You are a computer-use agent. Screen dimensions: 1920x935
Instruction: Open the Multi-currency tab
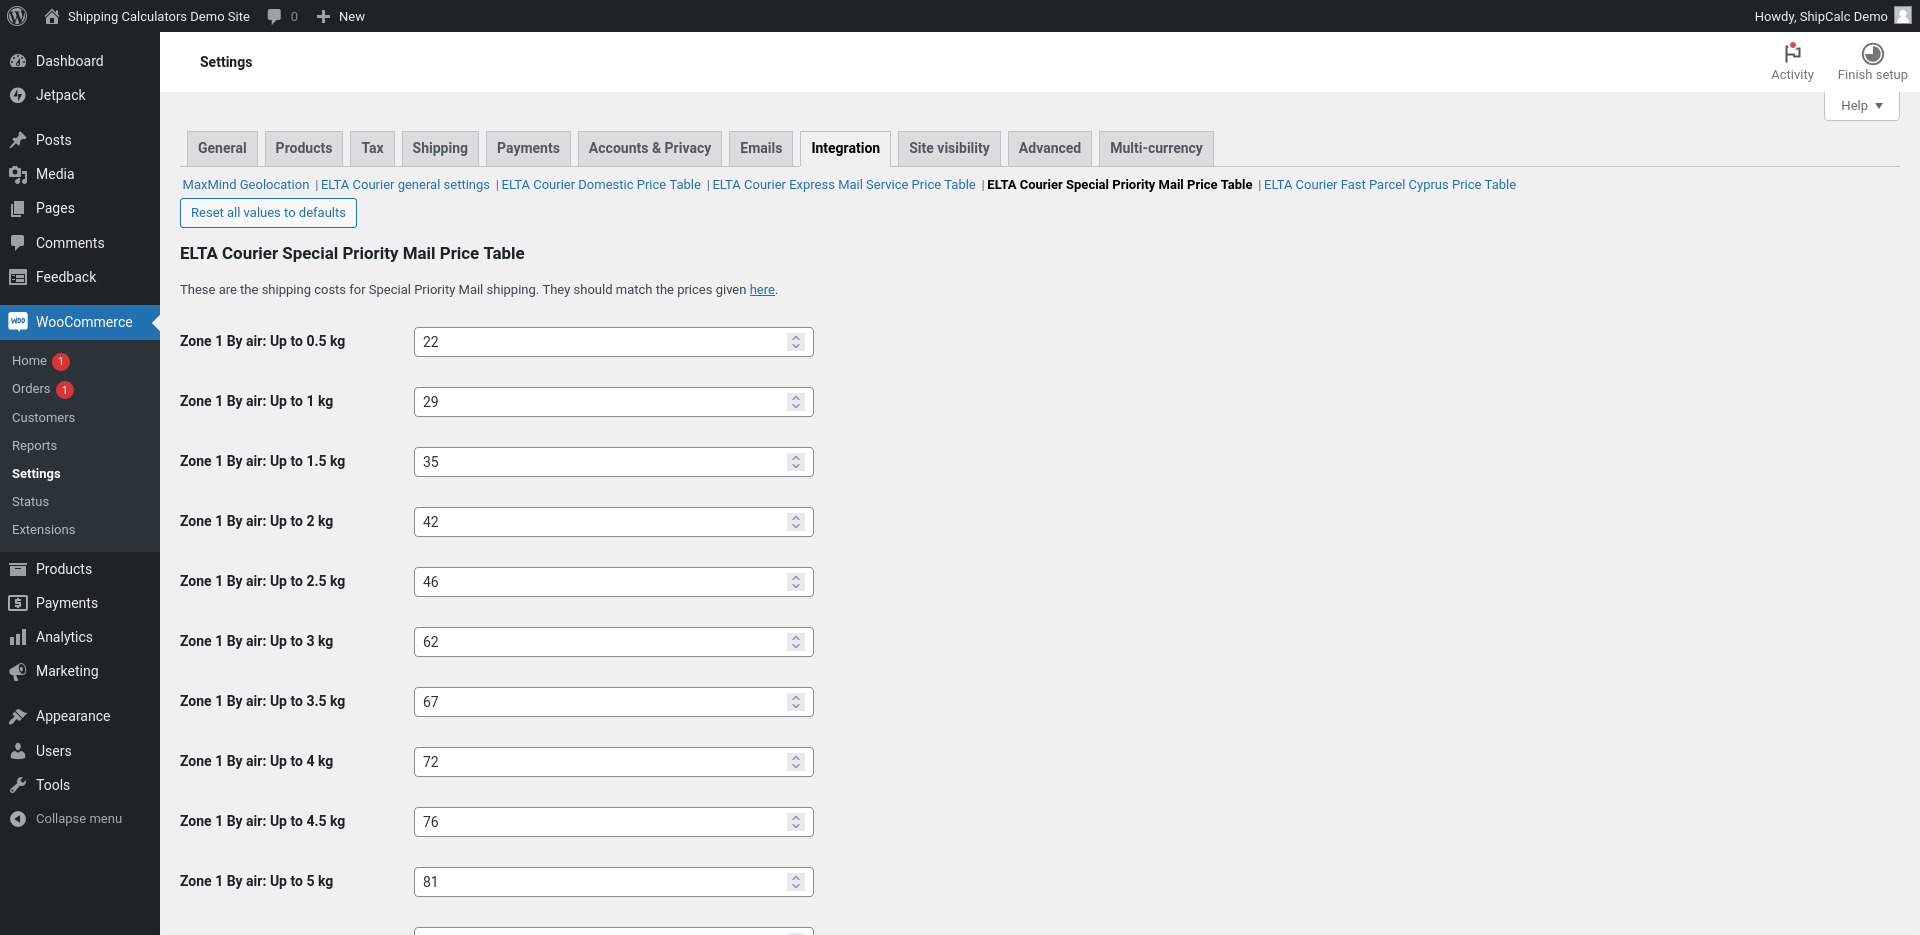[x=1156, y=148]
